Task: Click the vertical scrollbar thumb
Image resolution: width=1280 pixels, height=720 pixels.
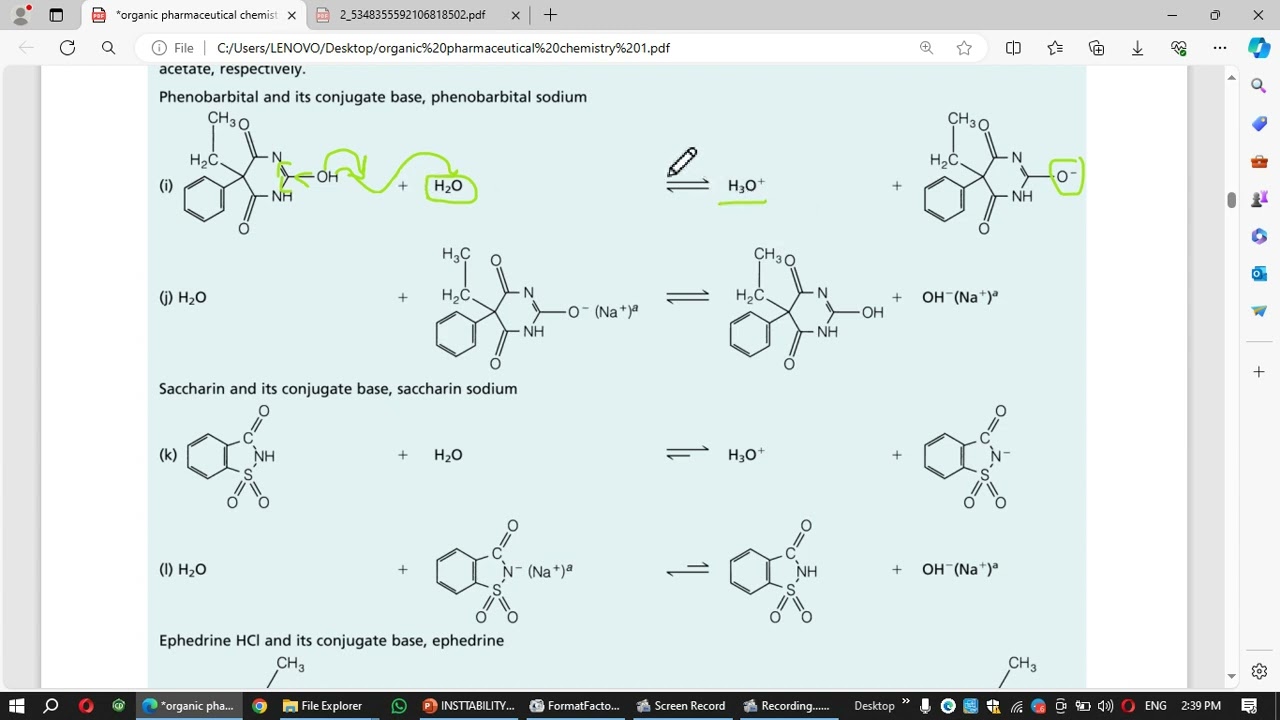Action: click(x=1232, y=199)
